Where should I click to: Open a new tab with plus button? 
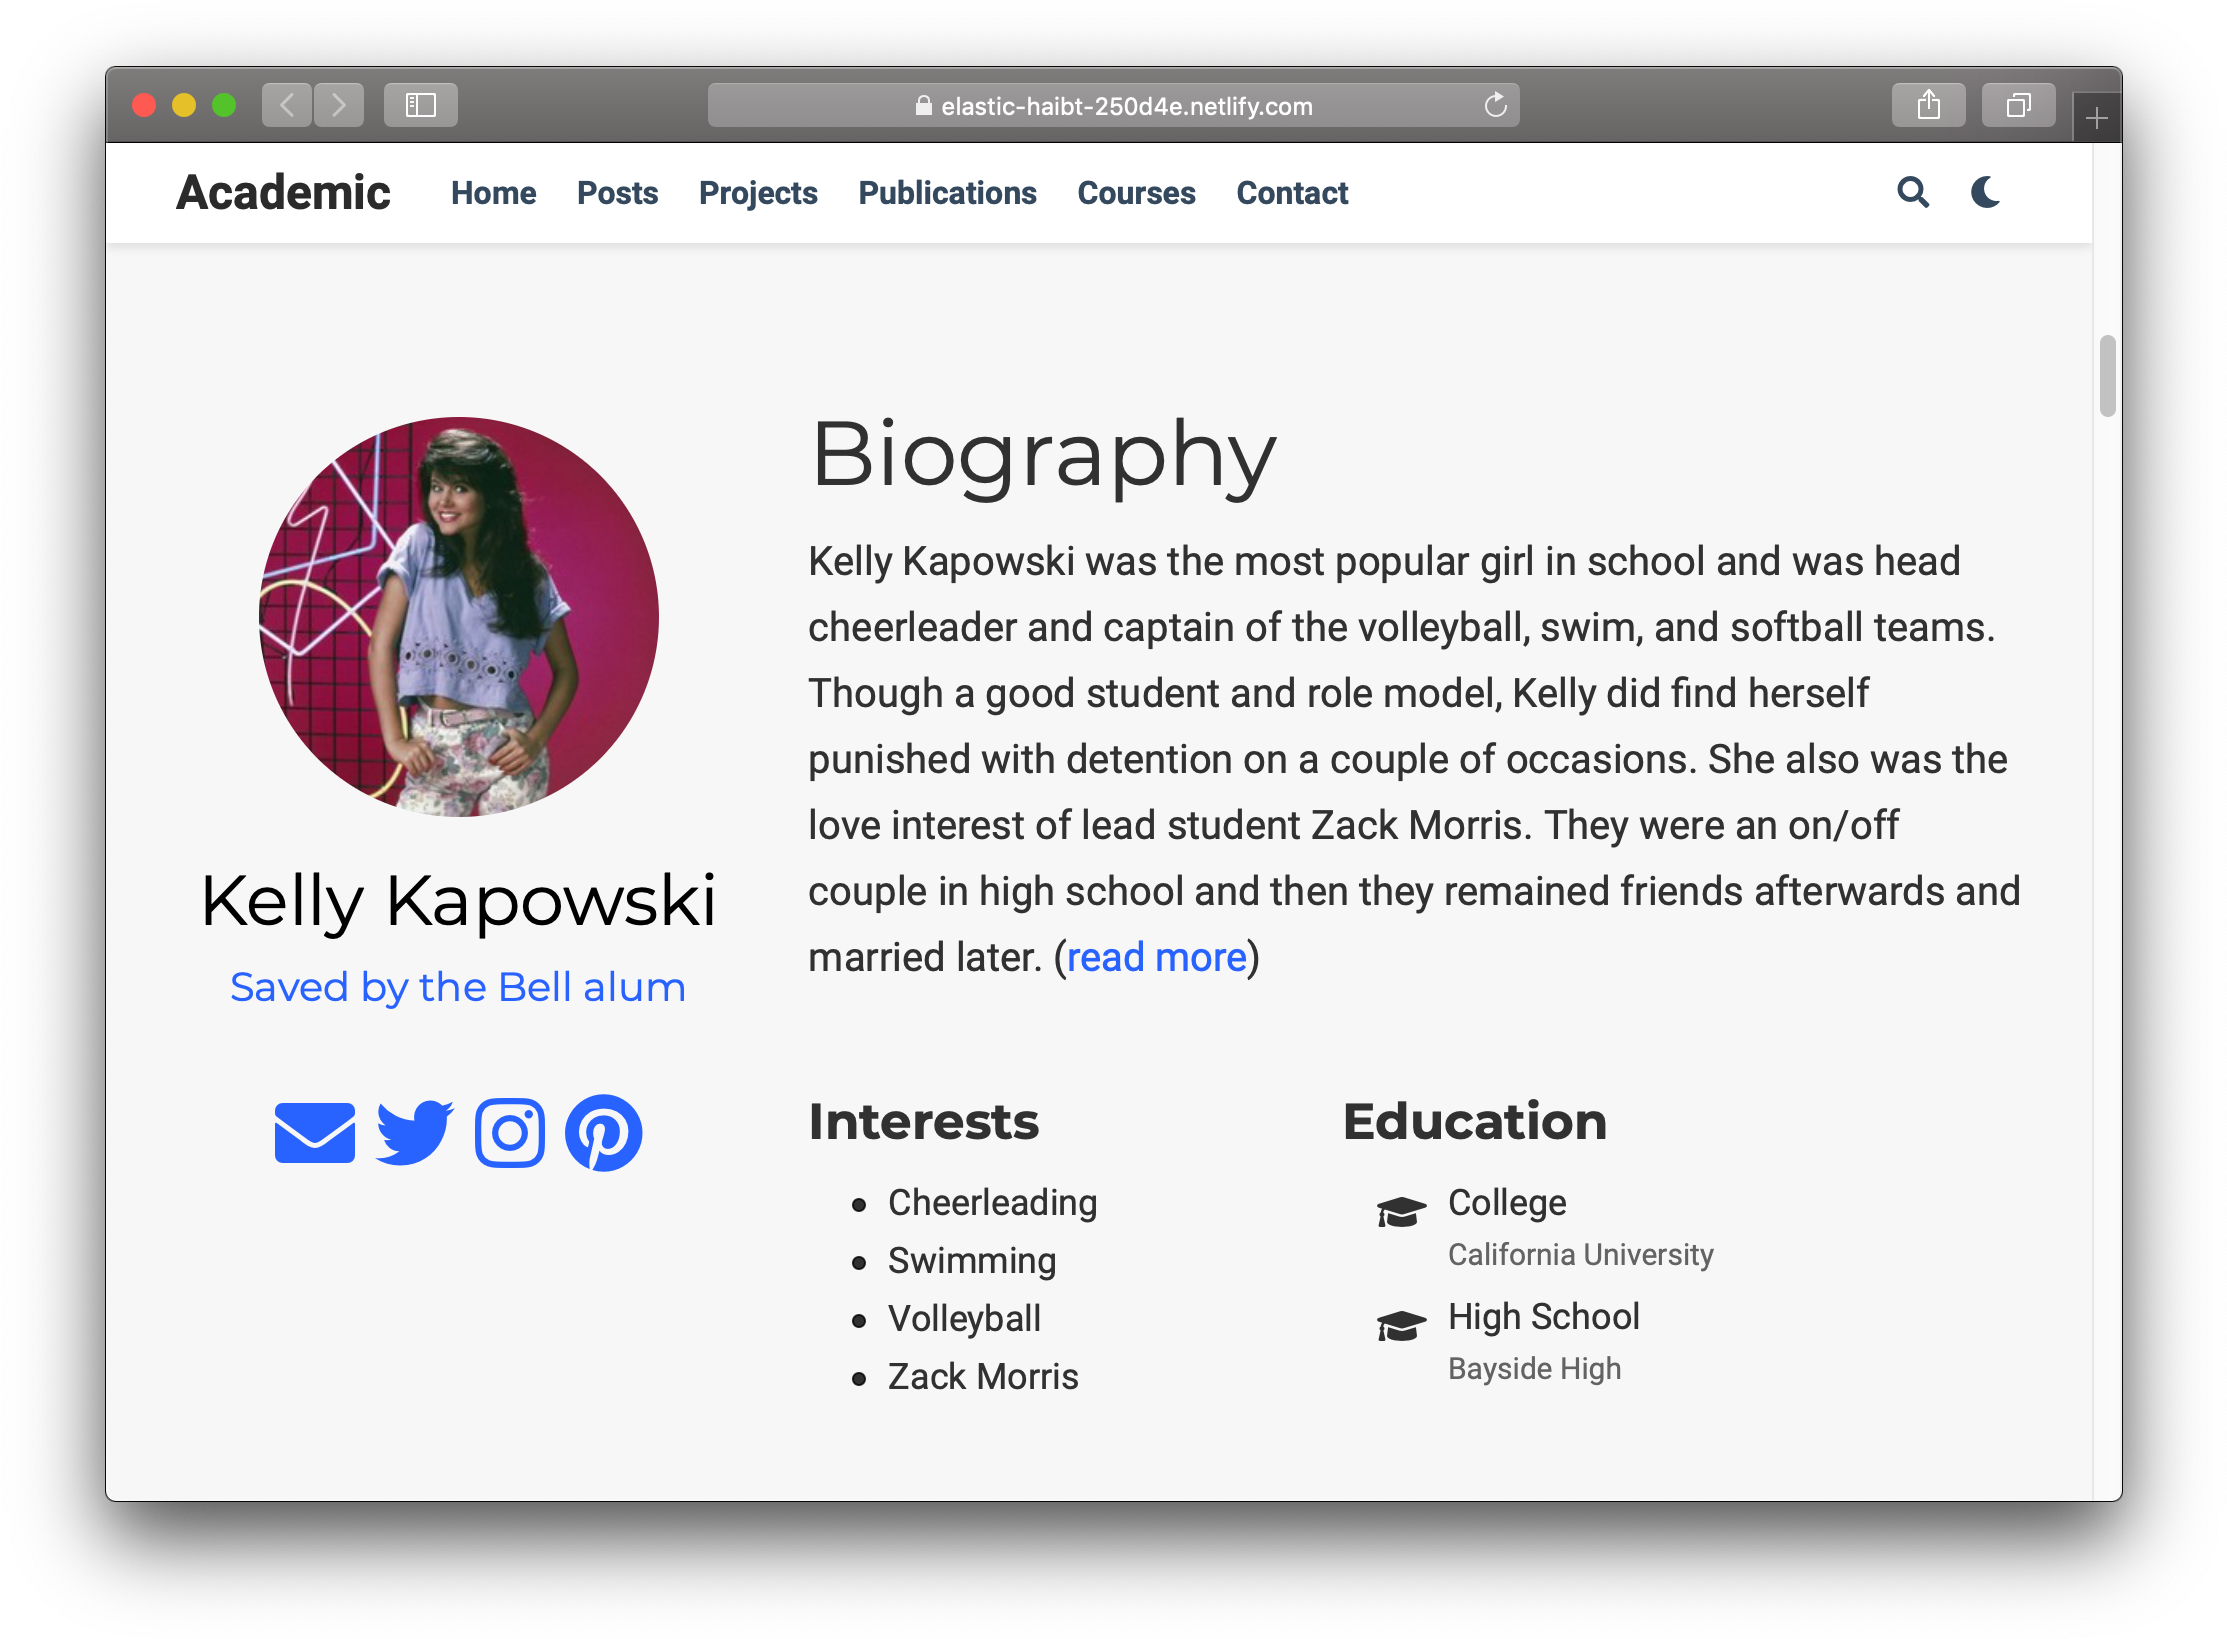pyautogui.click(x=2097, y=119)
